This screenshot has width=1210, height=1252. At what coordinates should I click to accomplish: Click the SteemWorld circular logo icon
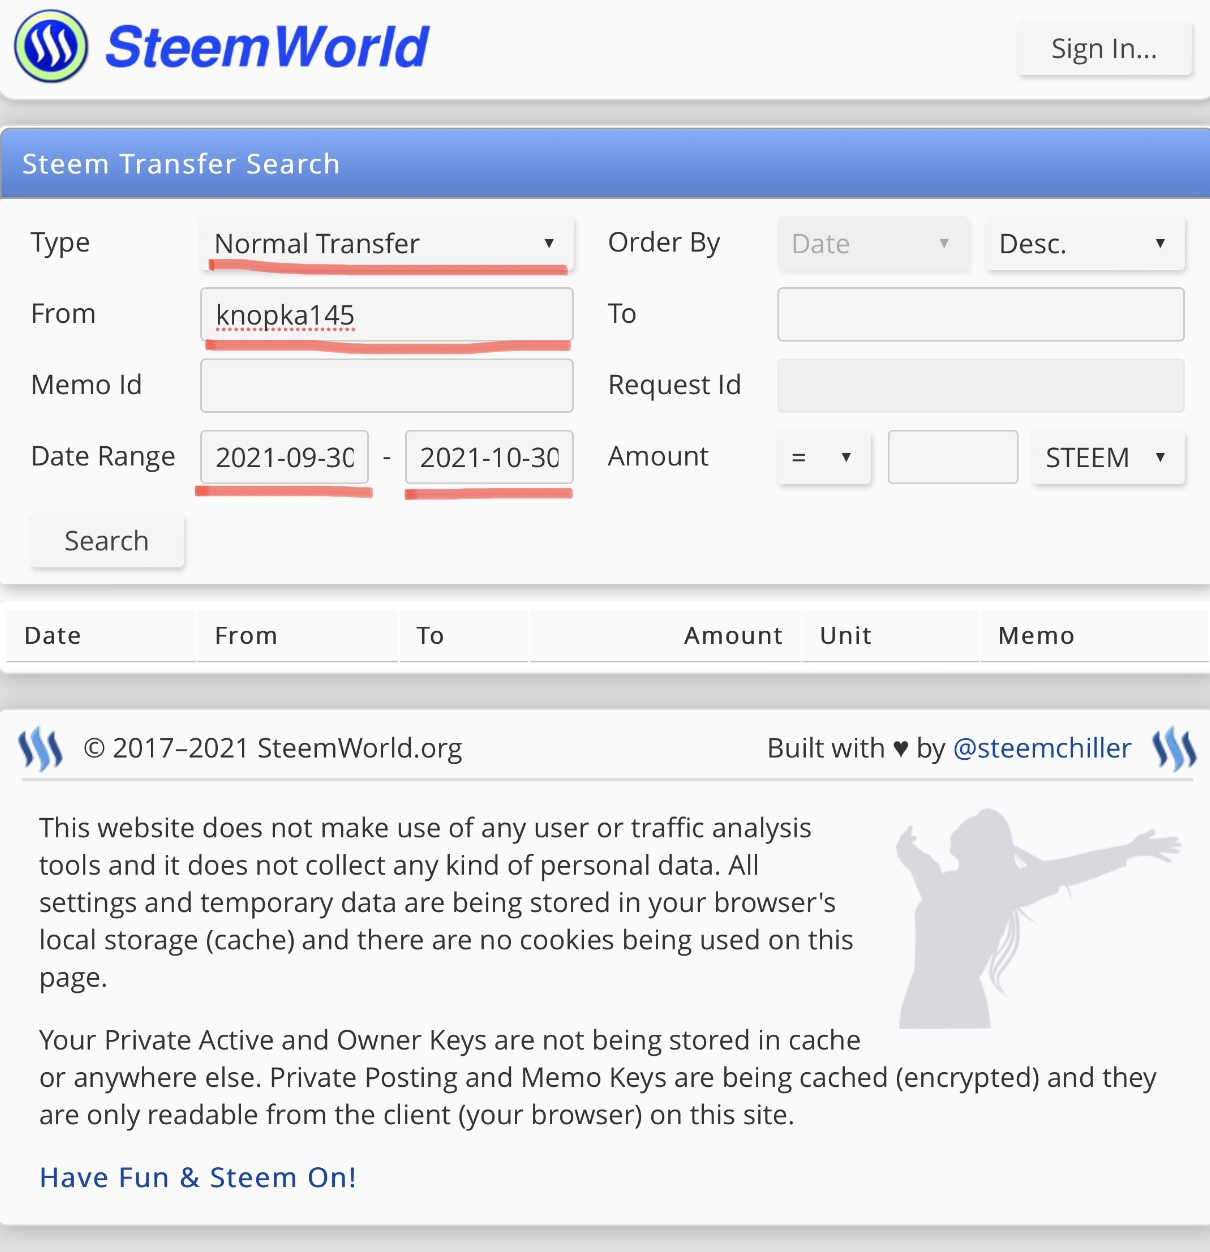(x=51, y=46)
